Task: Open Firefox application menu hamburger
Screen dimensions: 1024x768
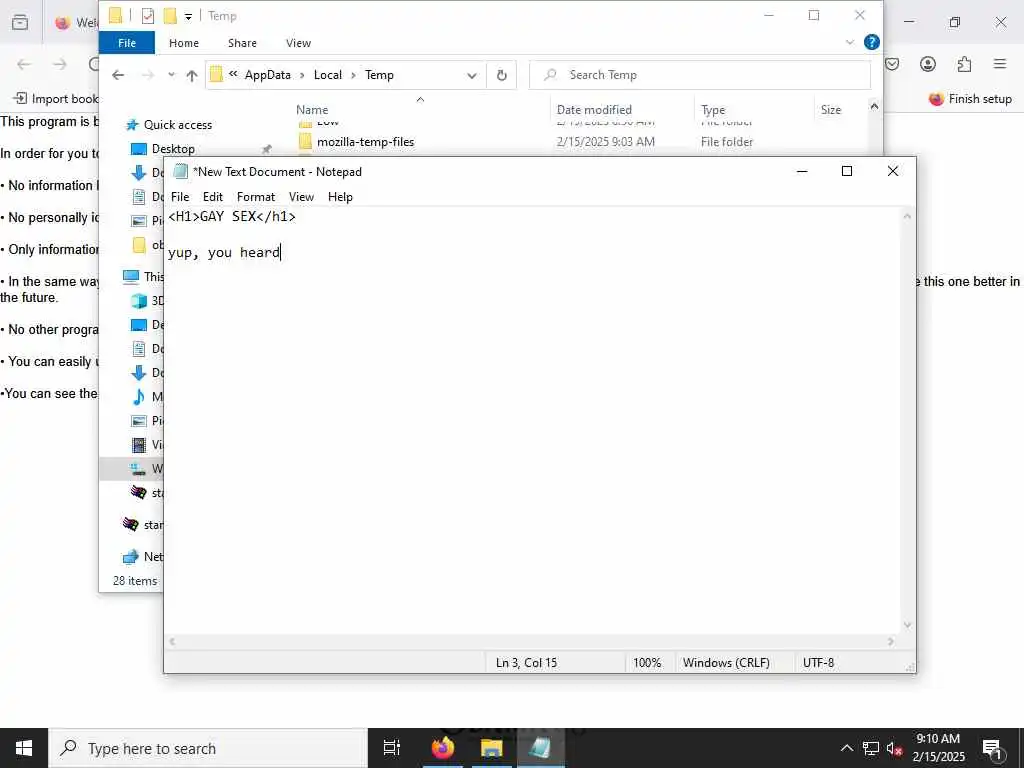Action: [x=1000, y=64]
